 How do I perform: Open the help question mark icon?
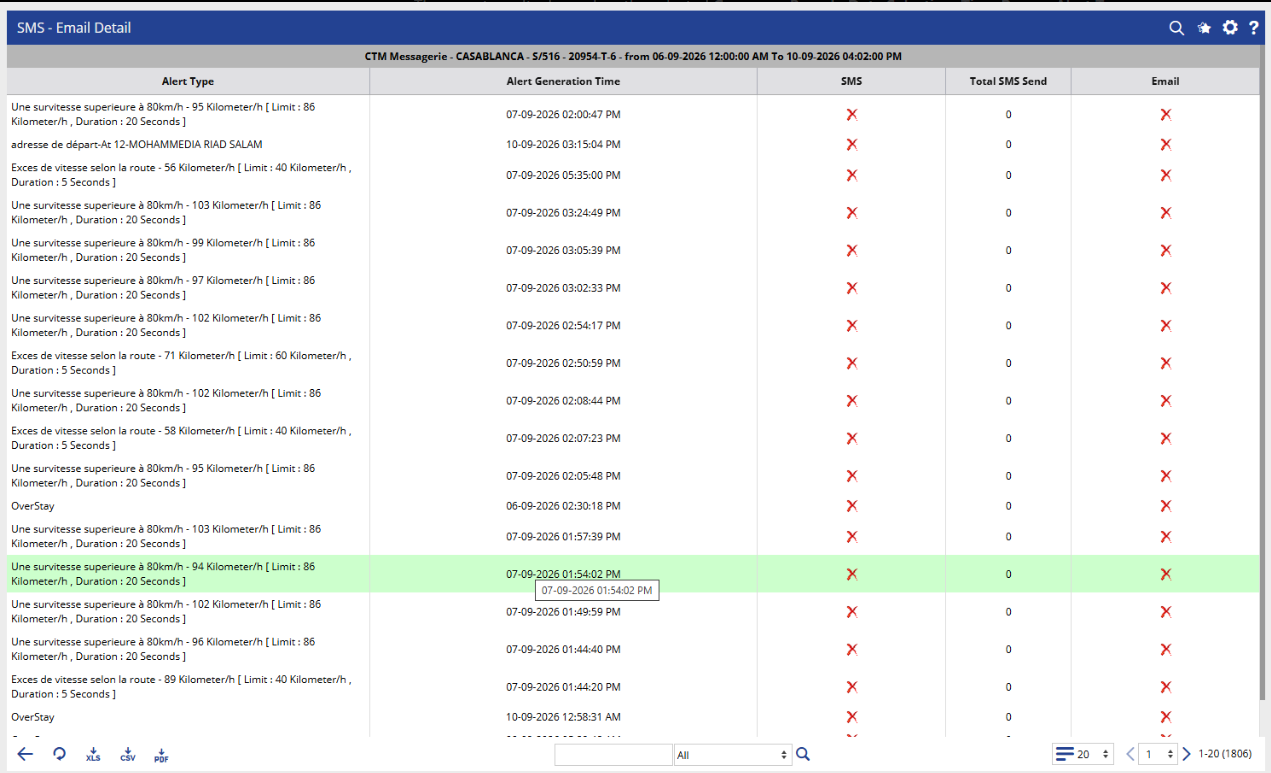[x=1253, y=28]
